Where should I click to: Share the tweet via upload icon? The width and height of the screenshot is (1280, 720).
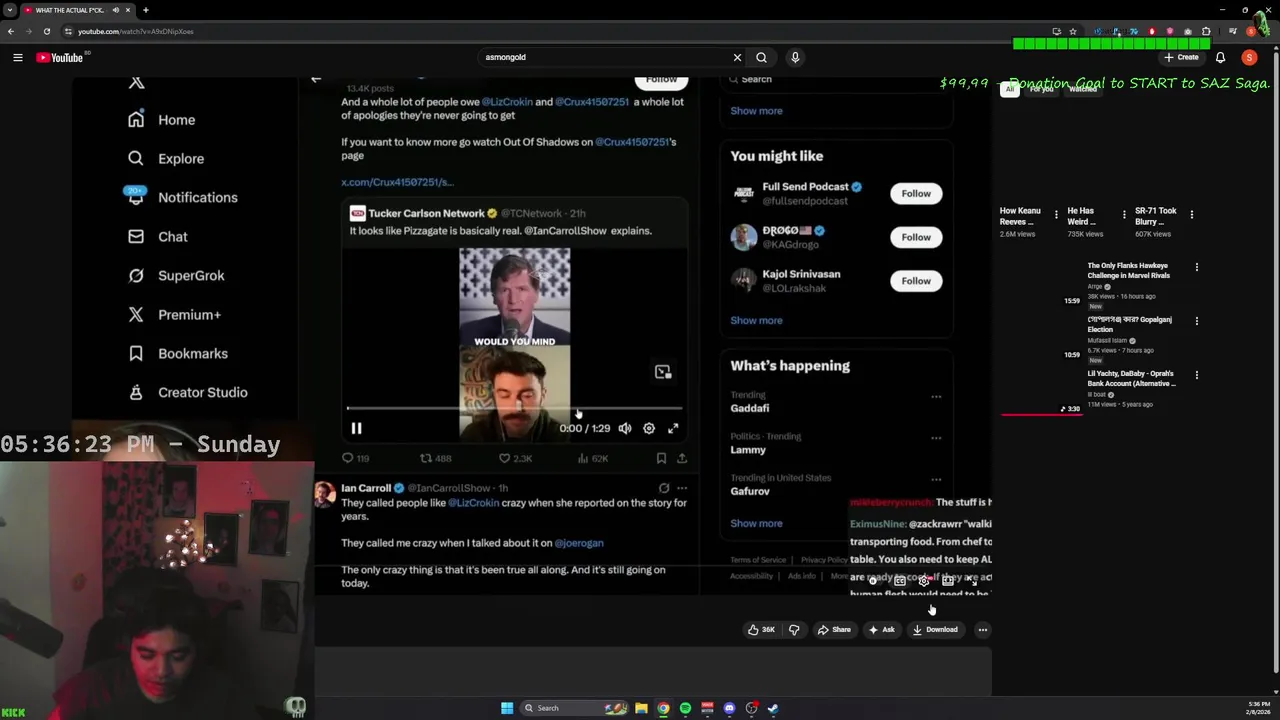(682, 458)
